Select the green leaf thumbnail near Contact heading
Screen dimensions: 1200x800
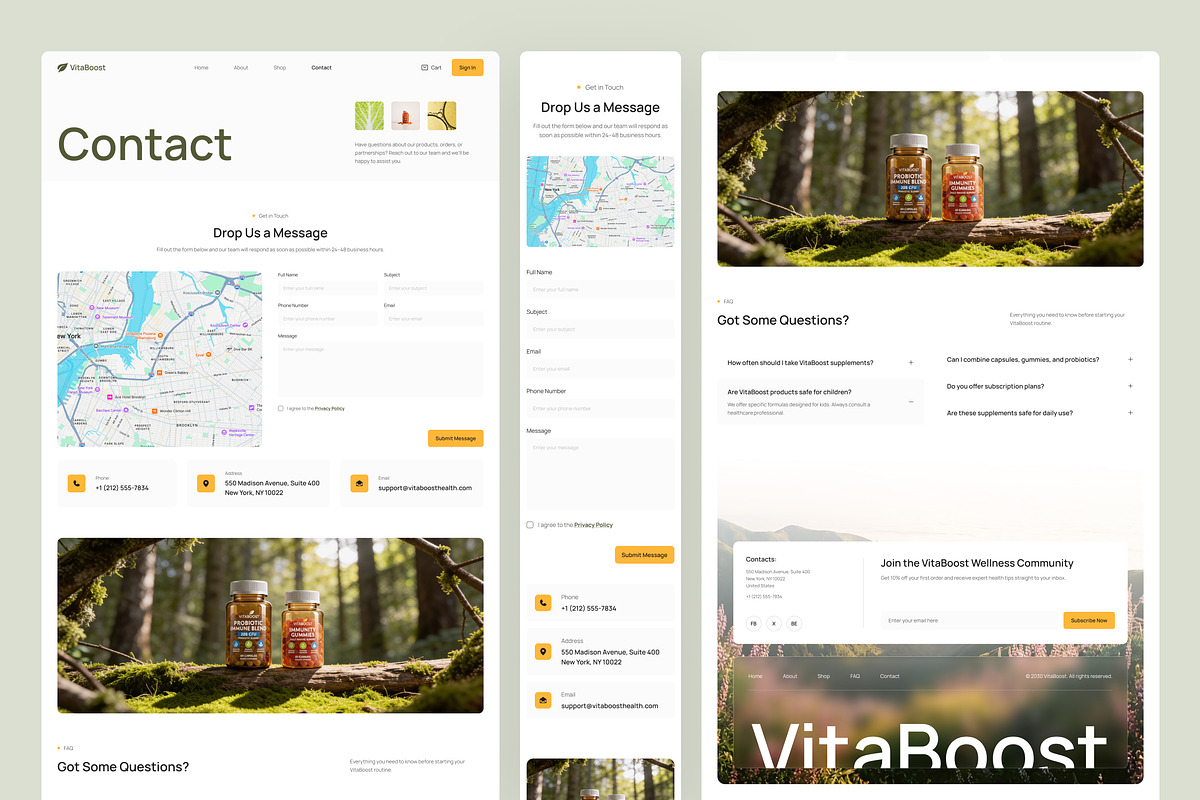click(369, 116)
